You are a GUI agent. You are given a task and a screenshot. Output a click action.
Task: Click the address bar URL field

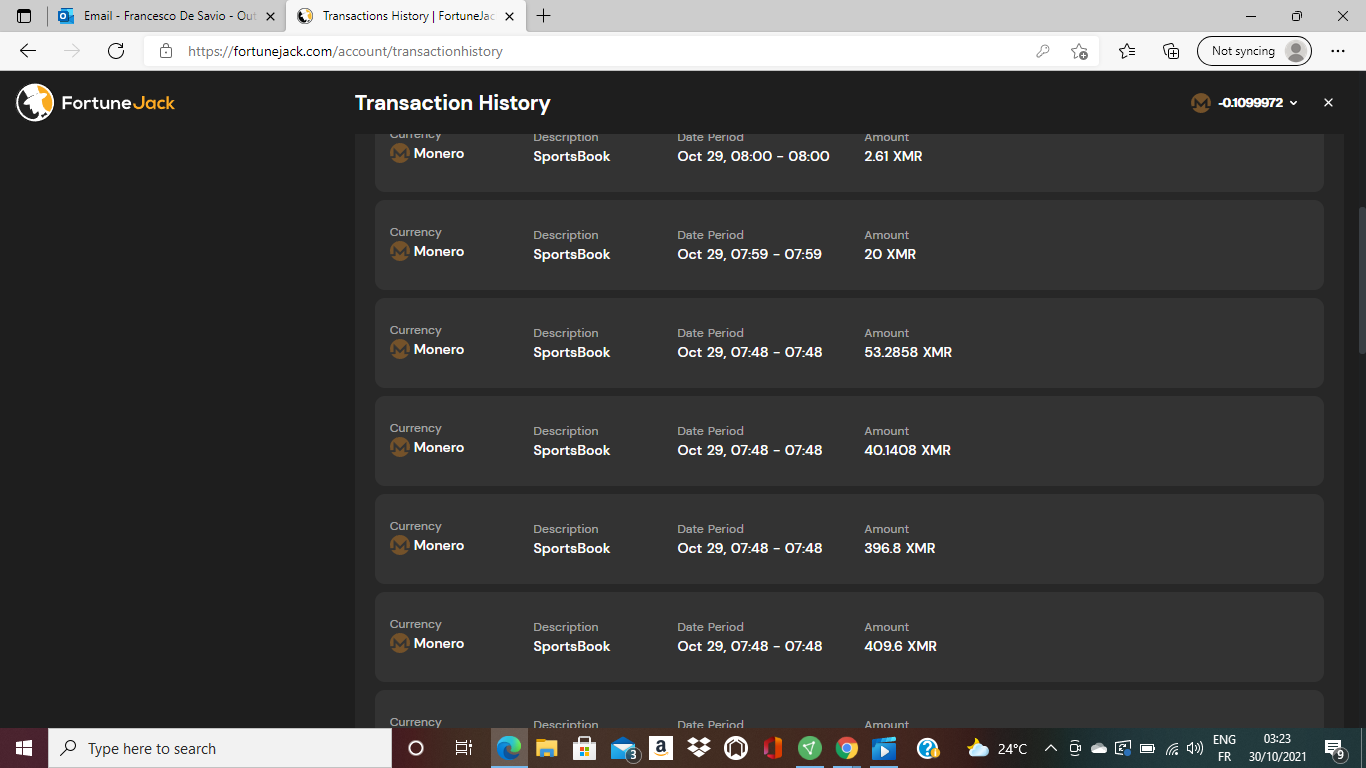click(x=600, y=51)
